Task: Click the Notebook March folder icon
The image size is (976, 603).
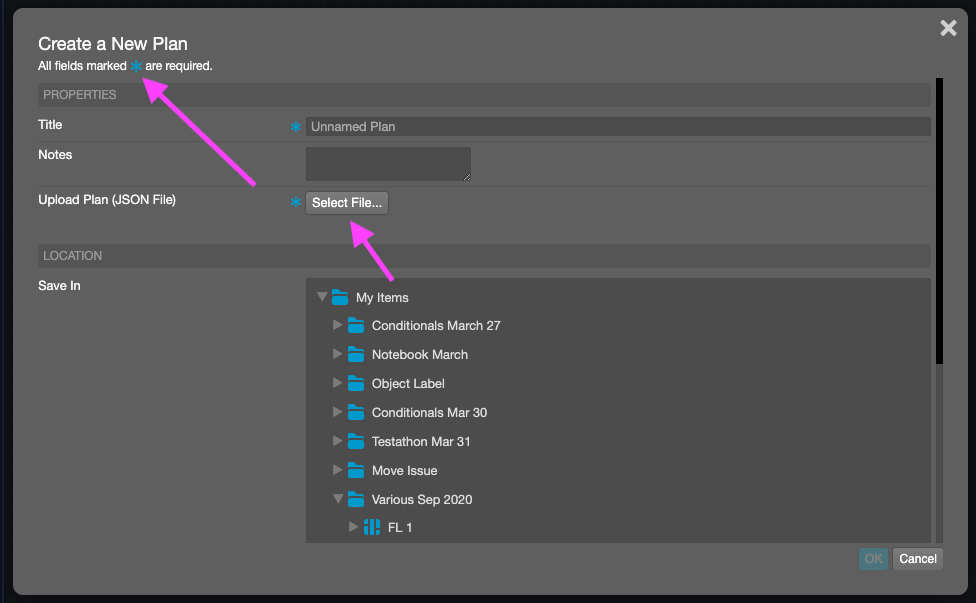Action: coord(357,354)
